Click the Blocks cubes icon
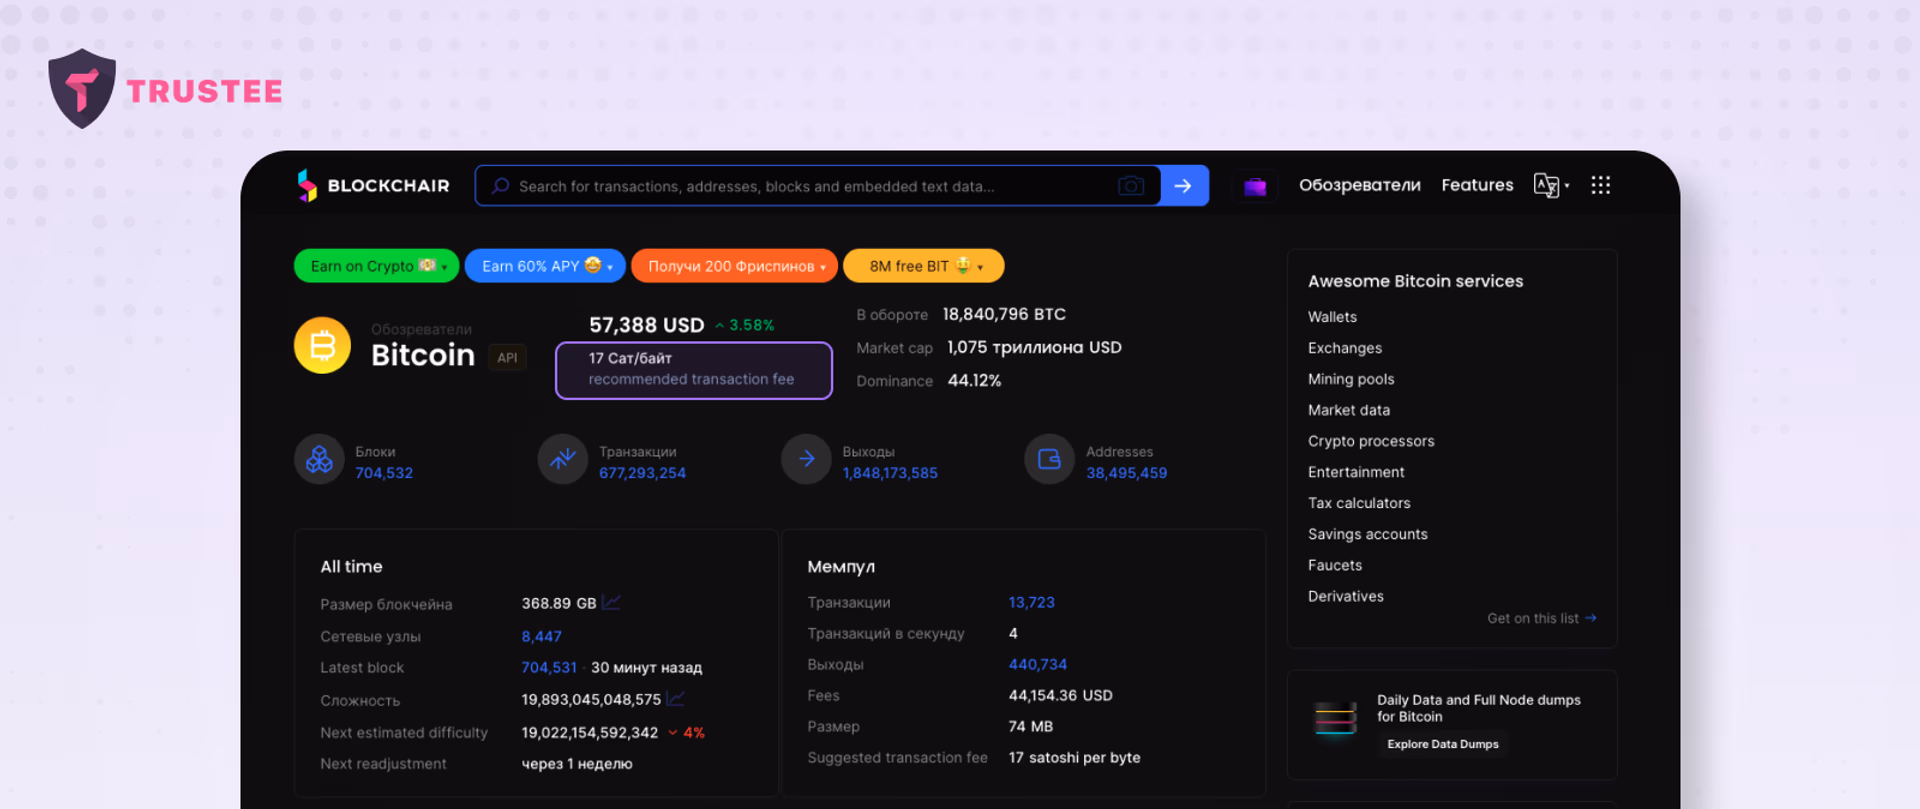1920x809 pixels. [319, 459]
